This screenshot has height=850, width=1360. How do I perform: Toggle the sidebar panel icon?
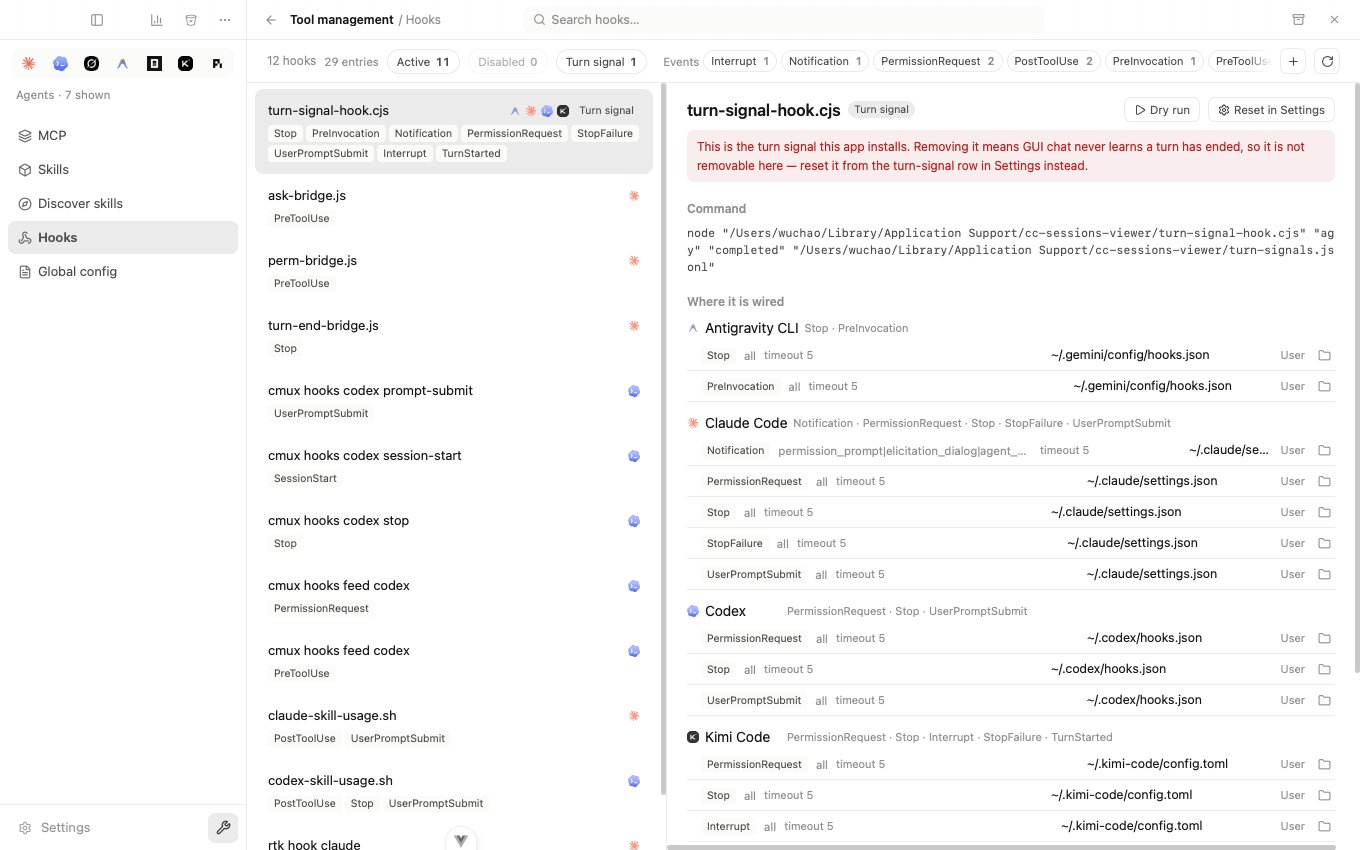coord(97,20)
